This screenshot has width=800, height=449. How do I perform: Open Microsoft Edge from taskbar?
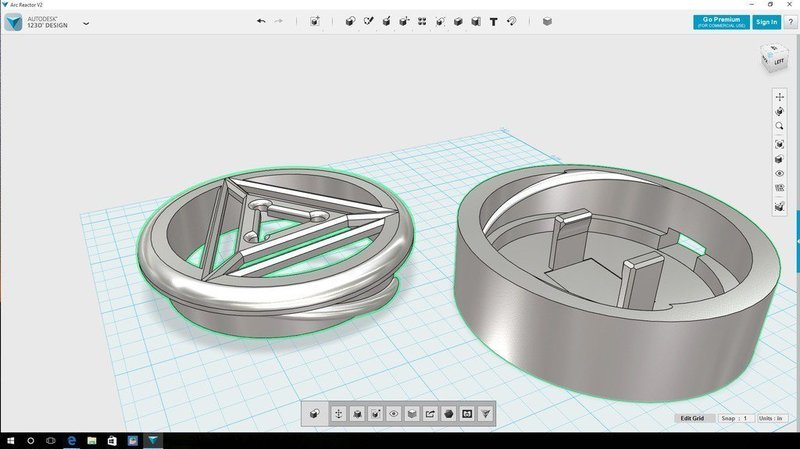click(71, 440)
